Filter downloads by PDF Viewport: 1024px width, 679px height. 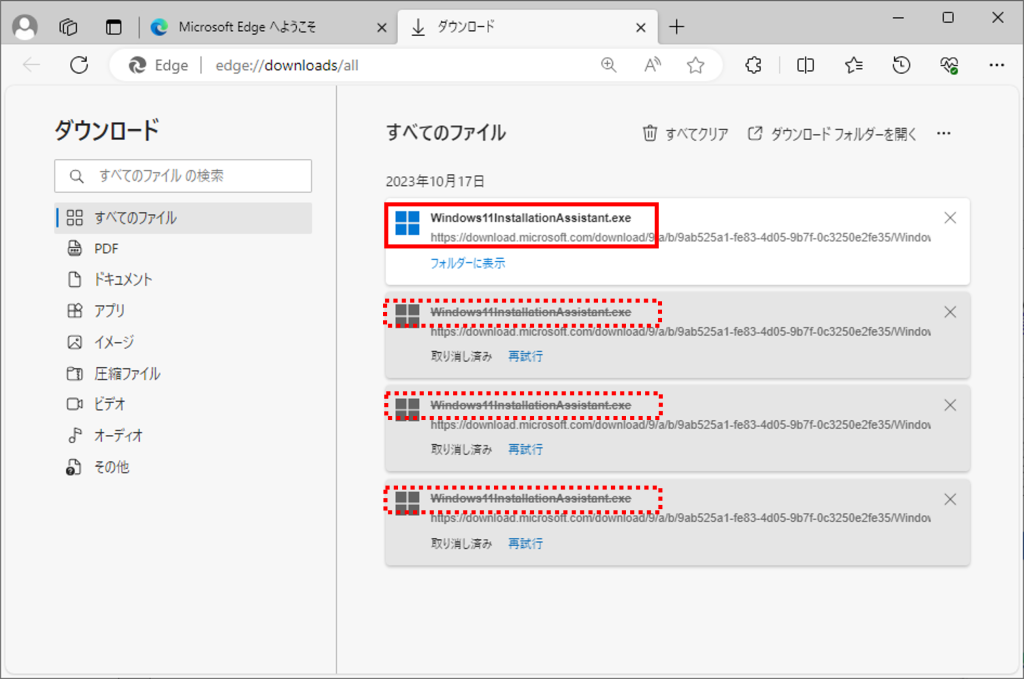(x=184, y=249)
